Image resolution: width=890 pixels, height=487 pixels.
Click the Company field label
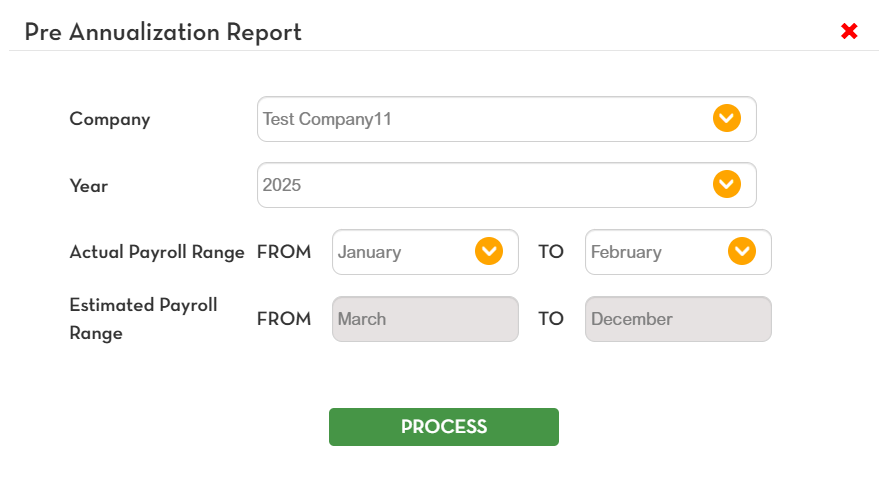click(110, 119)
